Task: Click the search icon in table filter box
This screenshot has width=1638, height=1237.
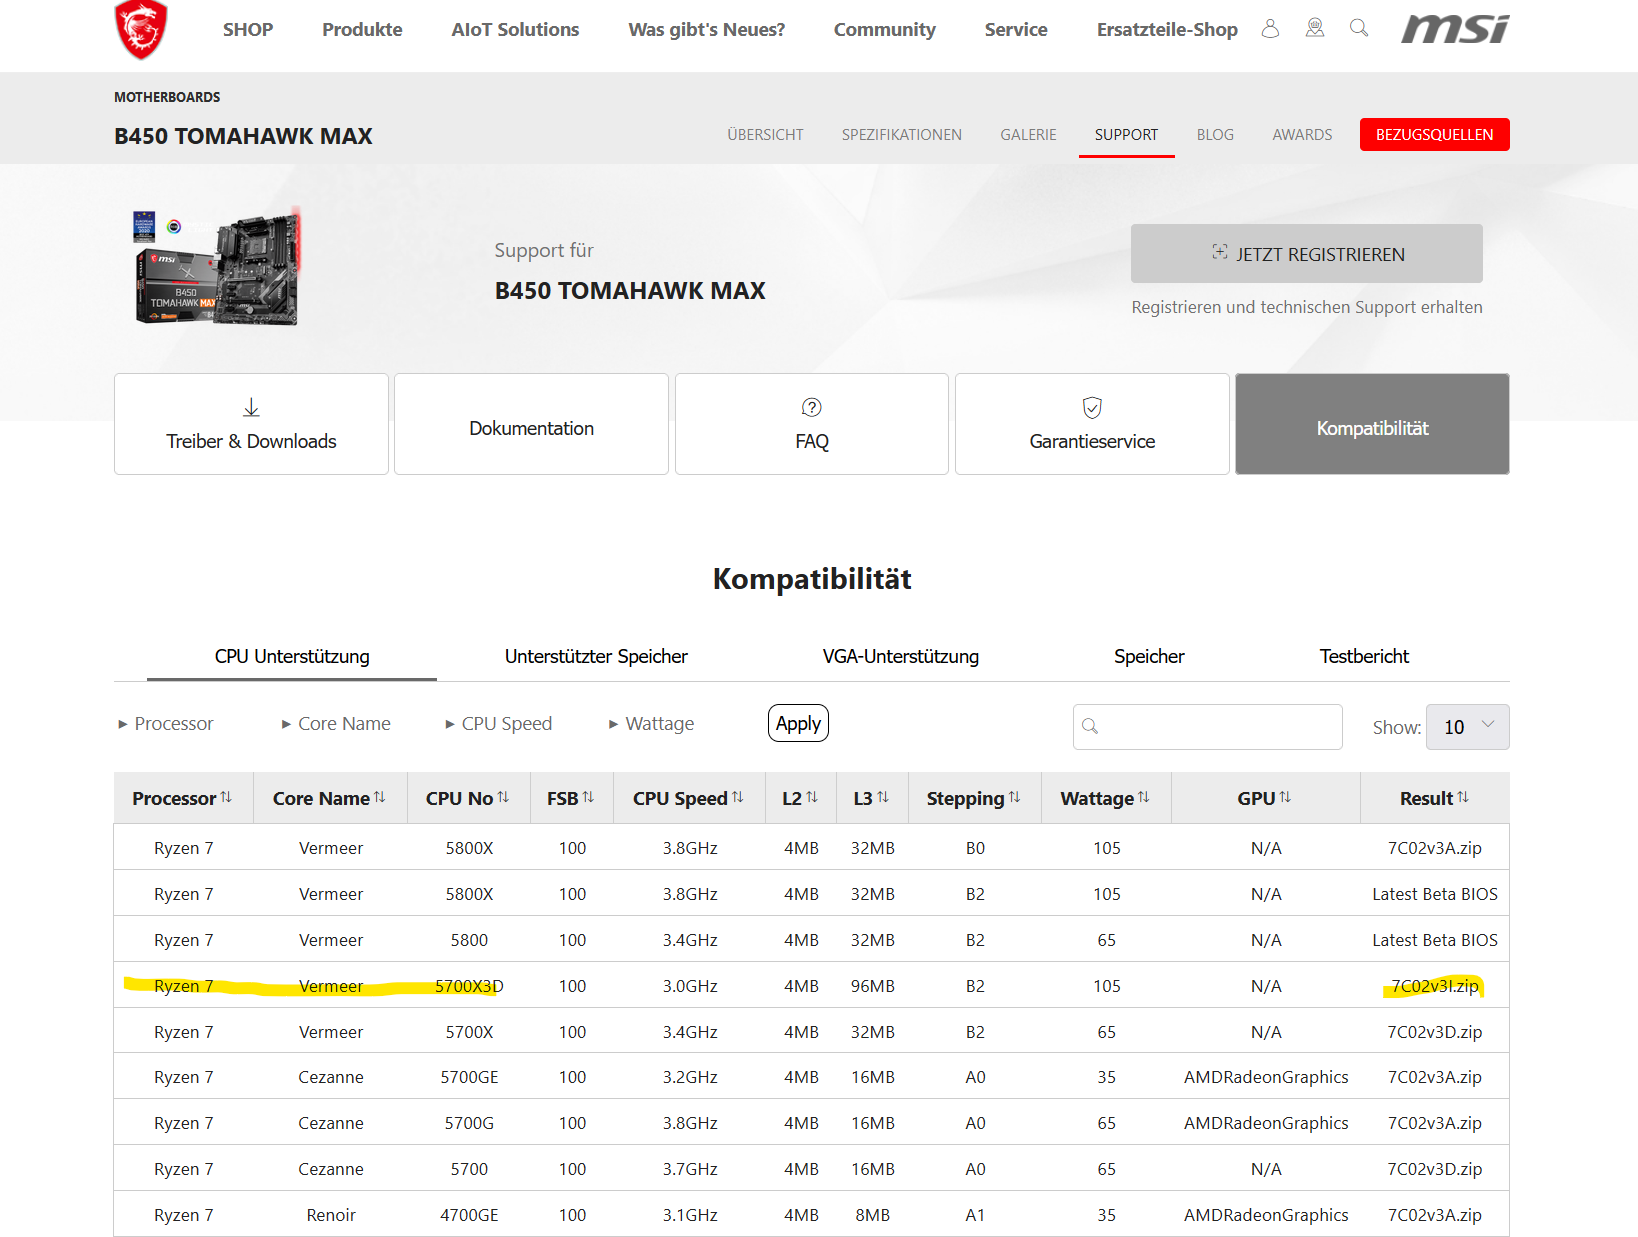Action: click(1090, 726)
